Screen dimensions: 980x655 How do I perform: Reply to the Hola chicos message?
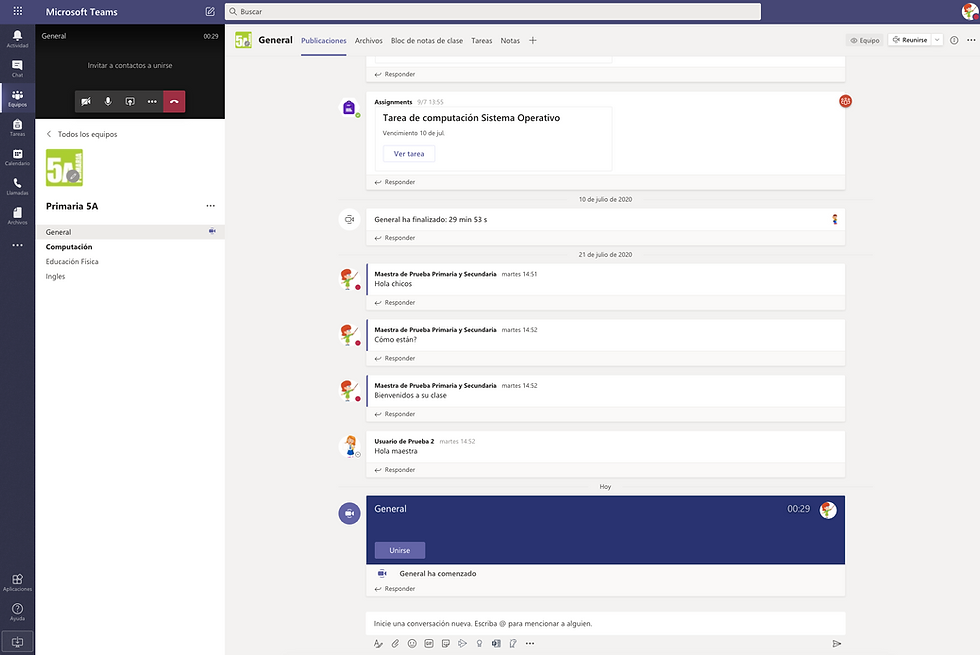pyautogui.click(x=395, y=302)
